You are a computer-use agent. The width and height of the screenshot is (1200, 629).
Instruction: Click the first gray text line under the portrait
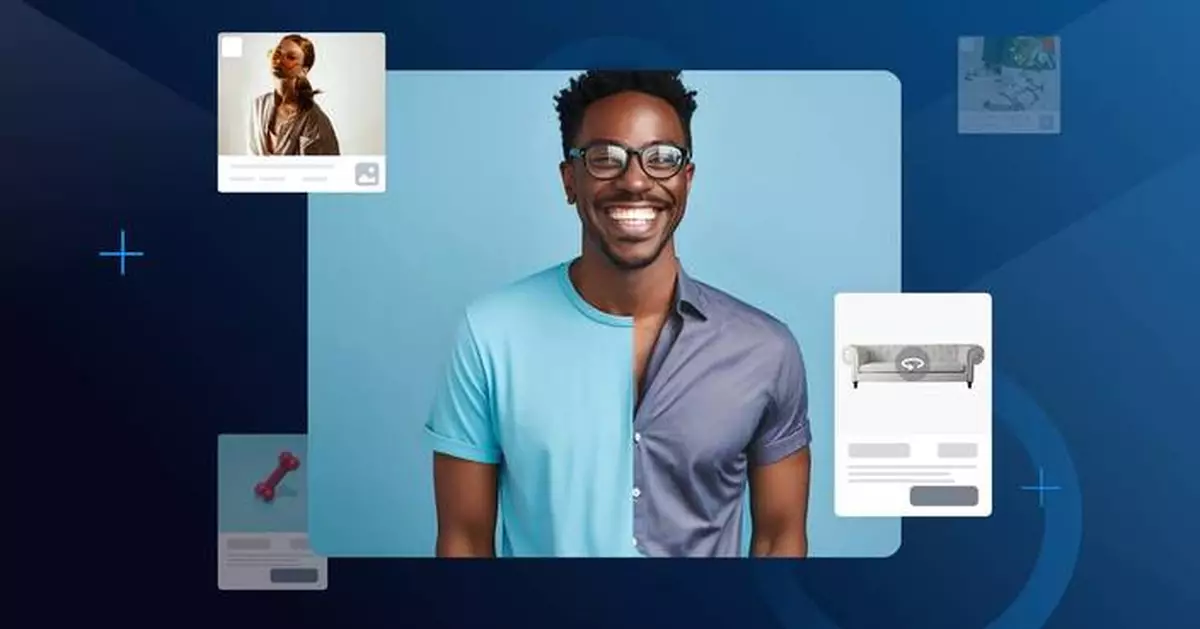(x=282, y=164)
